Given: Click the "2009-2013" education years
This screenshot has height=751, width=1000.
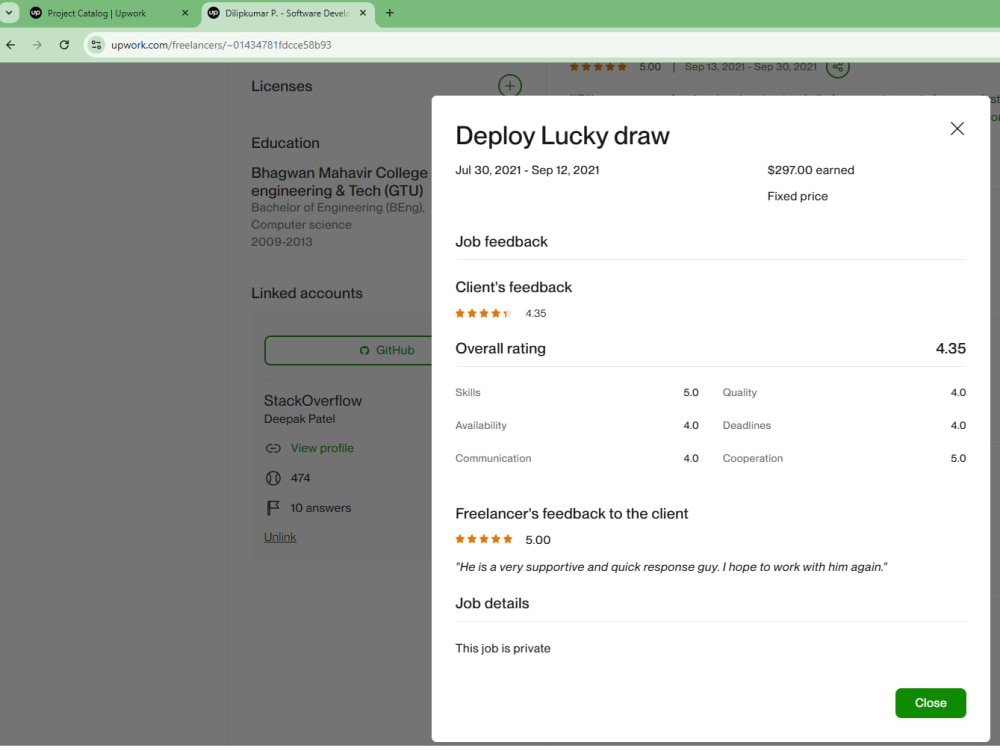Looking at the screenshot, I should pyautogui.click(x=281, y=242).
